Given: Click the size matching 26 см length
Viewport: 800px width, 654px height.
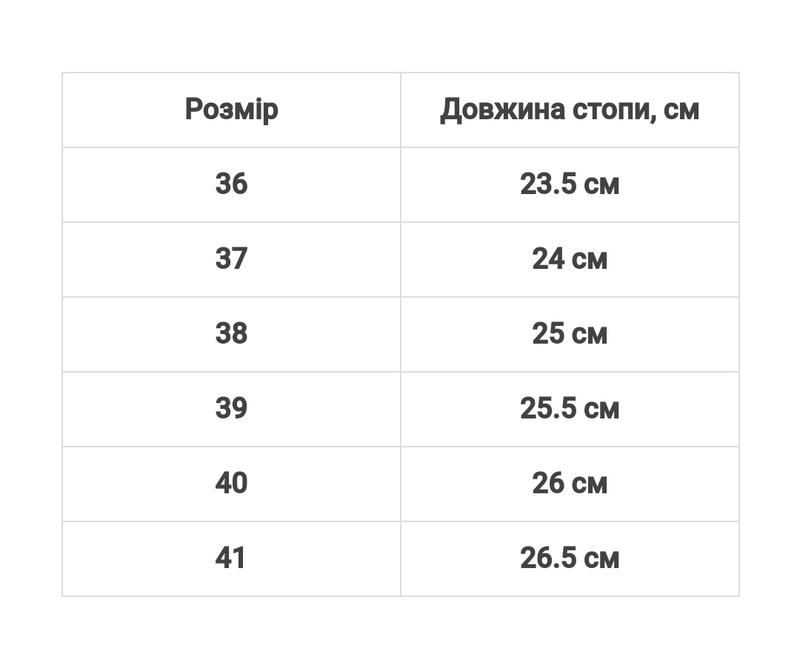Looking at the screenshot, I should point(231,483).
